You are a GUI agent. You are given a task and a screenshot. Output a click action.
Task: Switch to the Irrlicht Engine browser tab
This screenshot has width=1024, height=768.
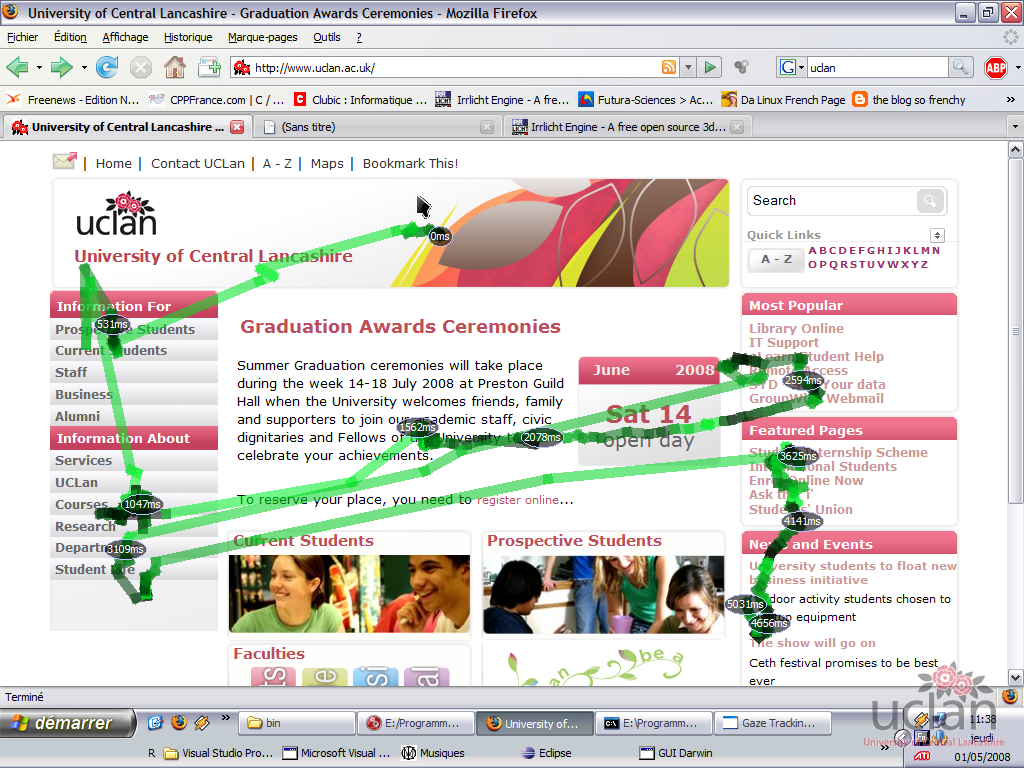click(x=628, y=127)
